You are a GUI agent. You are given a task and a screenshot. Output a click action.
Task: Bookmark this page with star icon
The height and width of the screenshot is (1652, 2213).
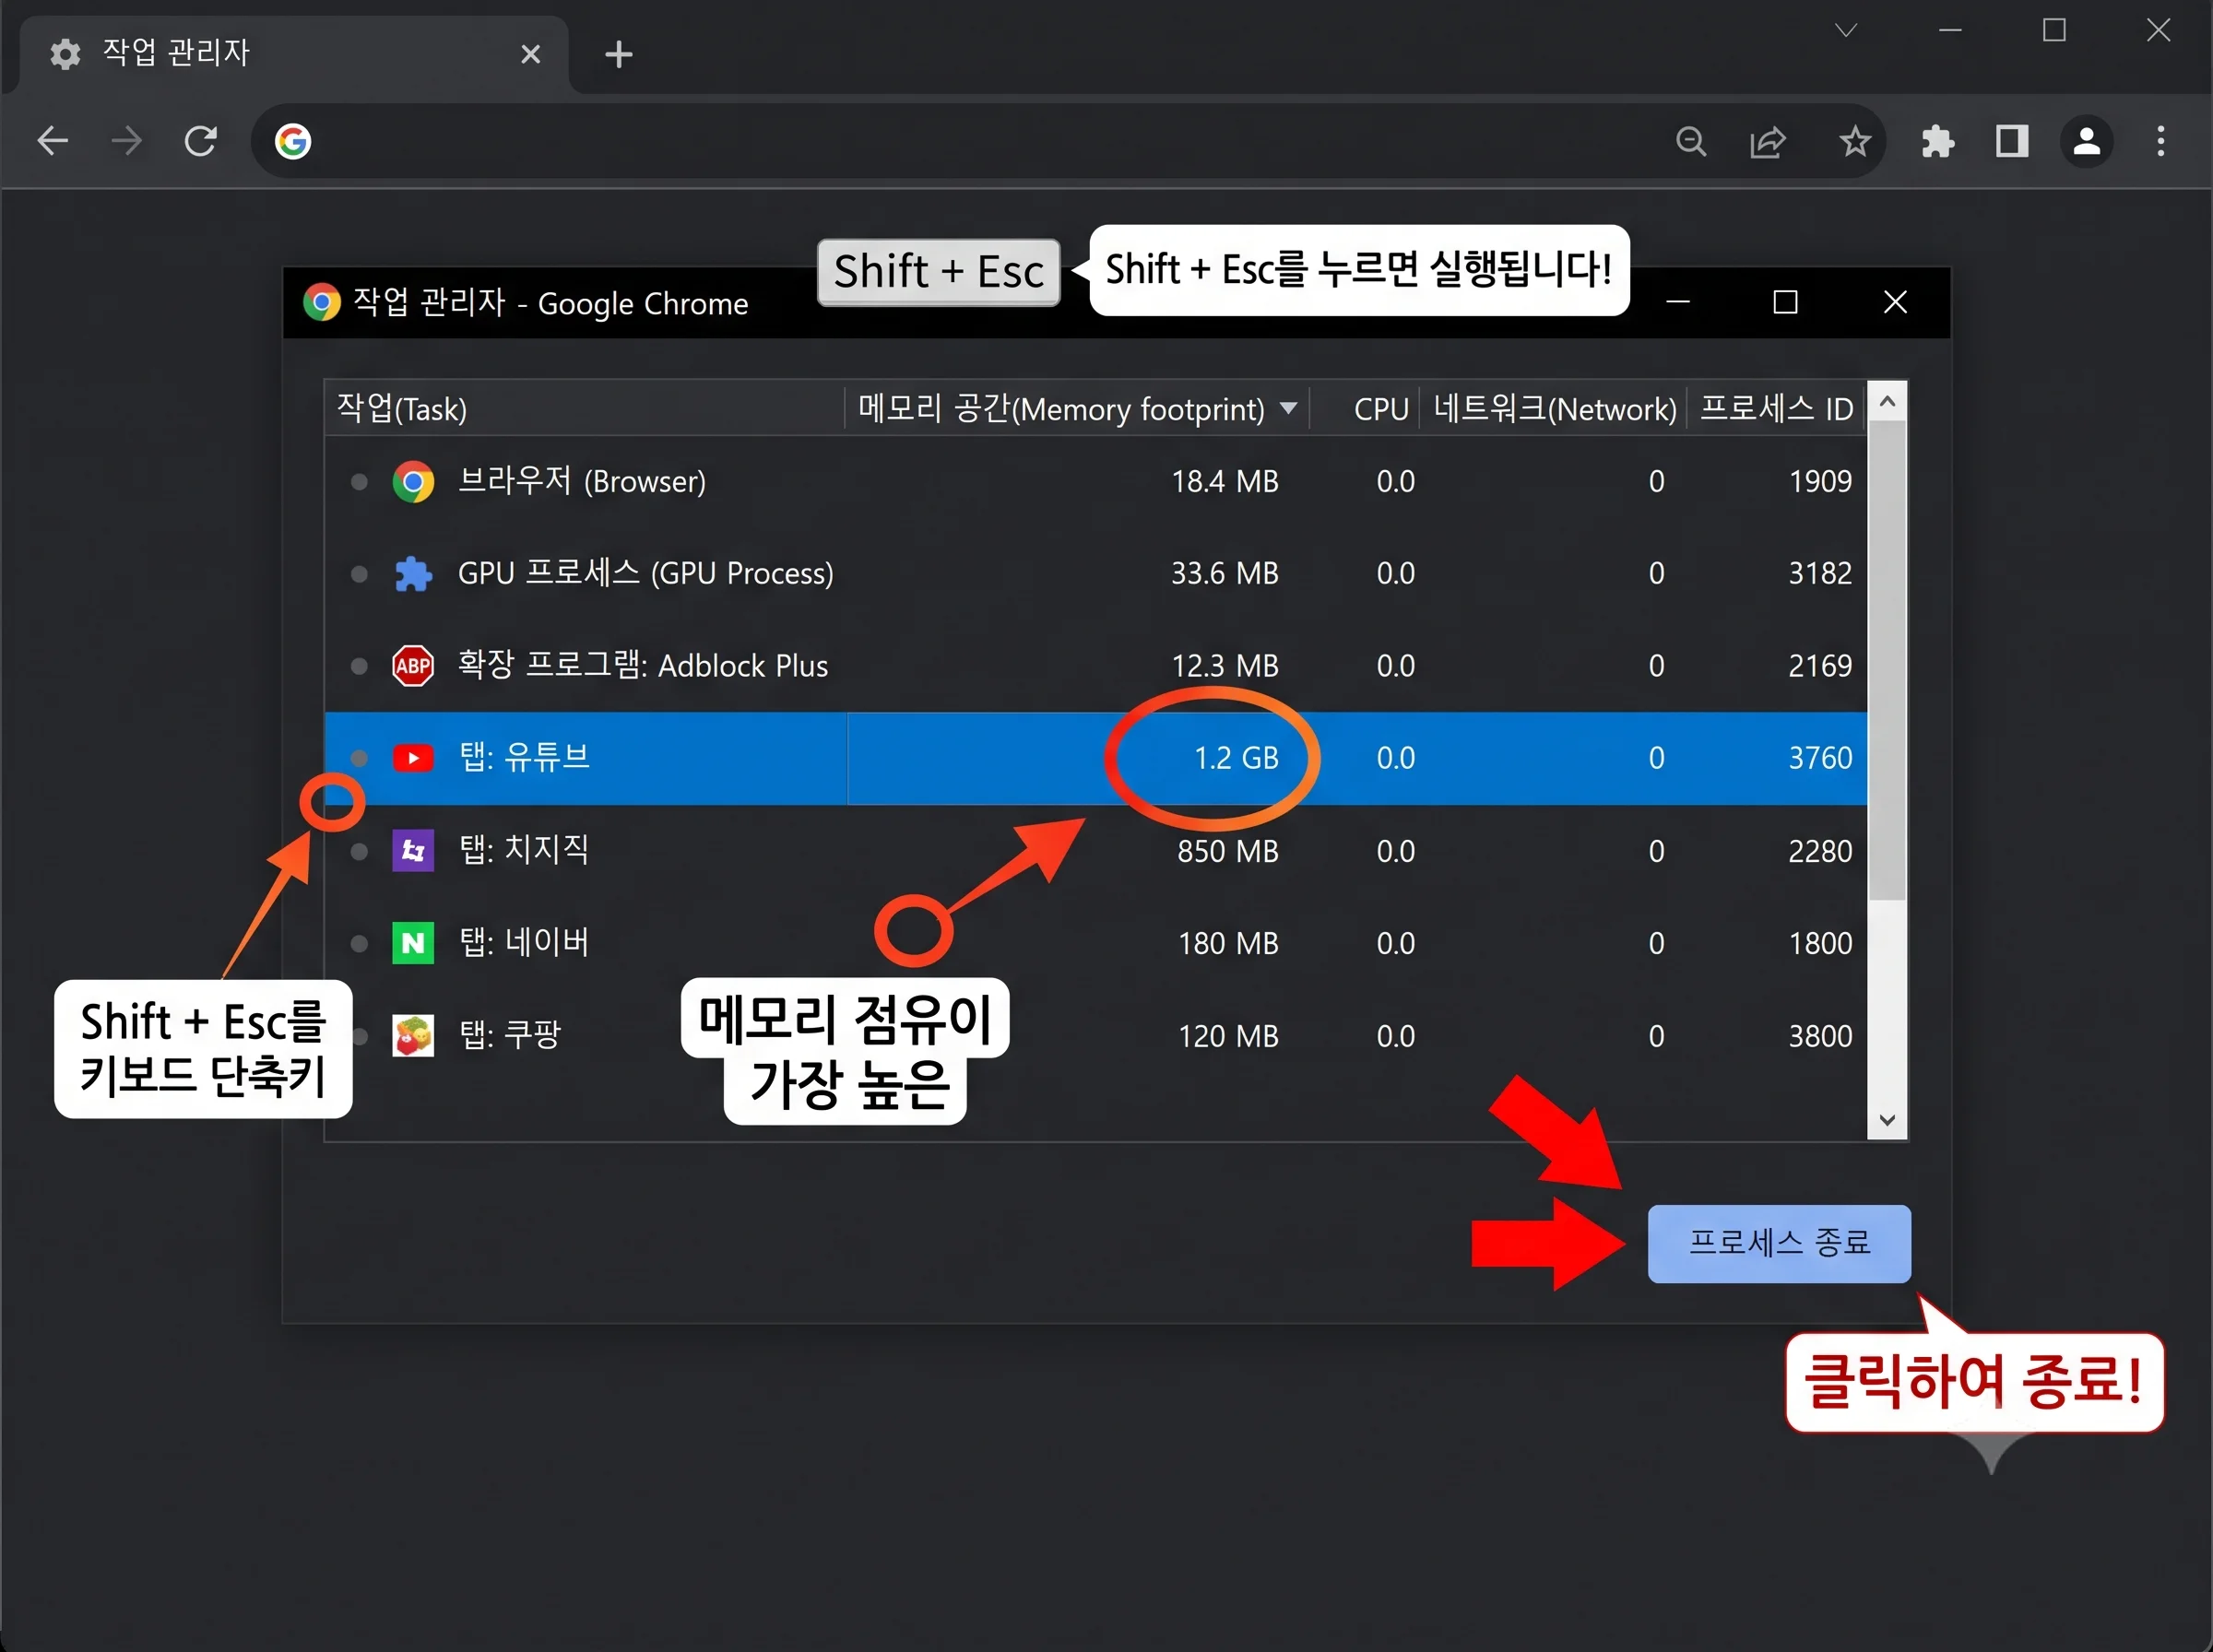pos(1855,141)
